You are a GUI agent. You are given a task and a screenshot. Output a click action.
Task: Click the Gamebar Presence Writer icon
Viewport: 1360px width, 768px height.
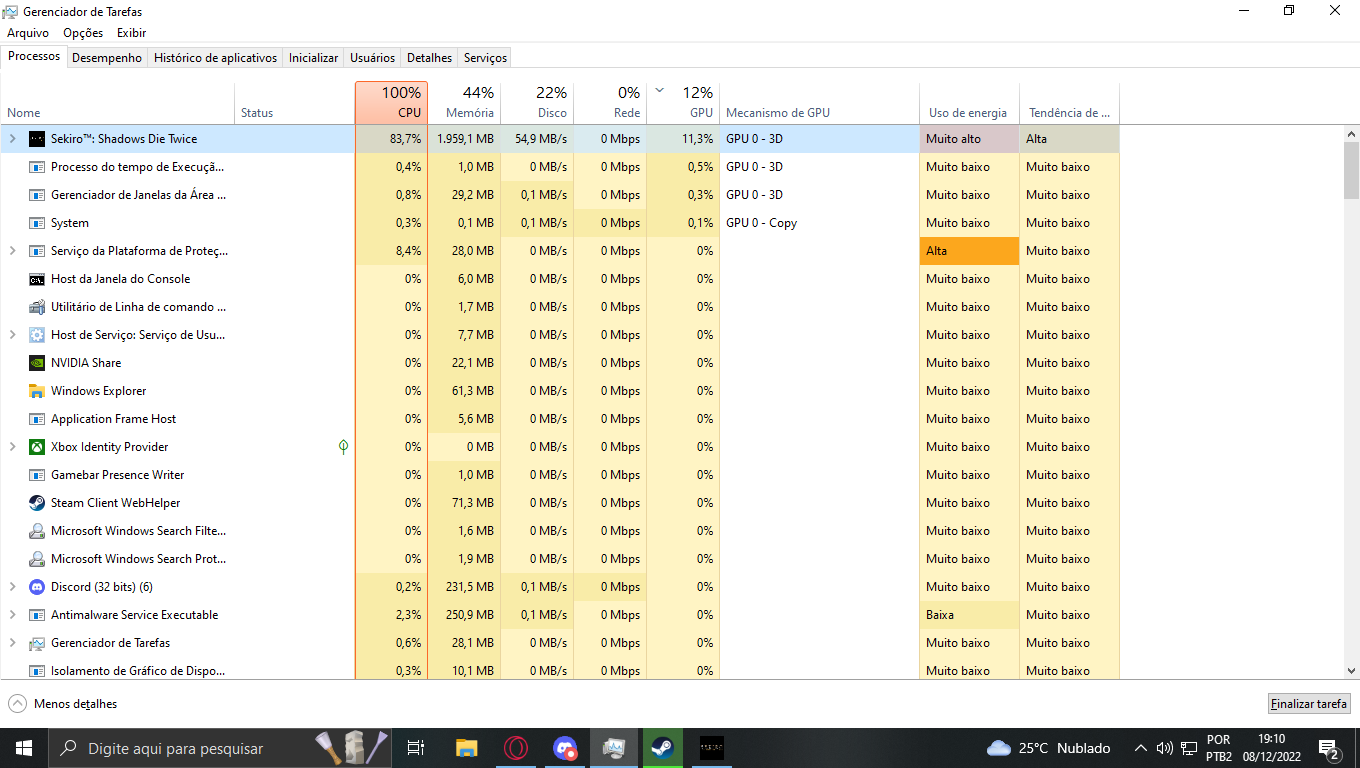37,475
